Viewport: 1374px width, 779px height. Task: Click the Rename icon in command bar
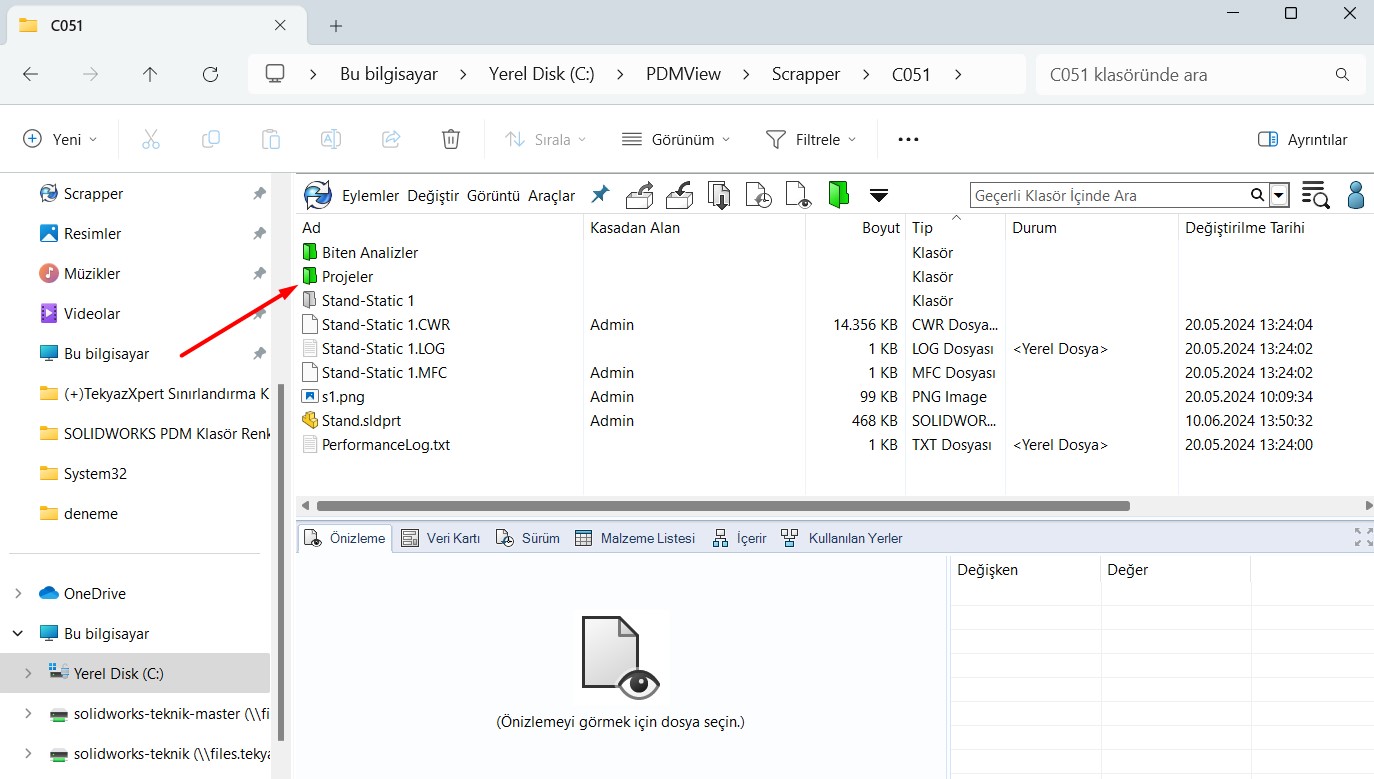pyautogui.click(x=331, y=139)
